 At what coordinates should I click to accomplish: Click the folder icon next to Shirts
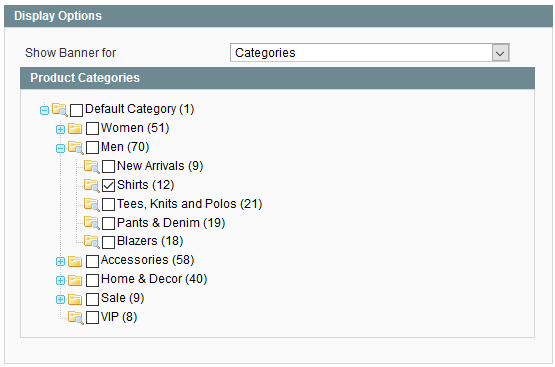(x=92, y=185)
